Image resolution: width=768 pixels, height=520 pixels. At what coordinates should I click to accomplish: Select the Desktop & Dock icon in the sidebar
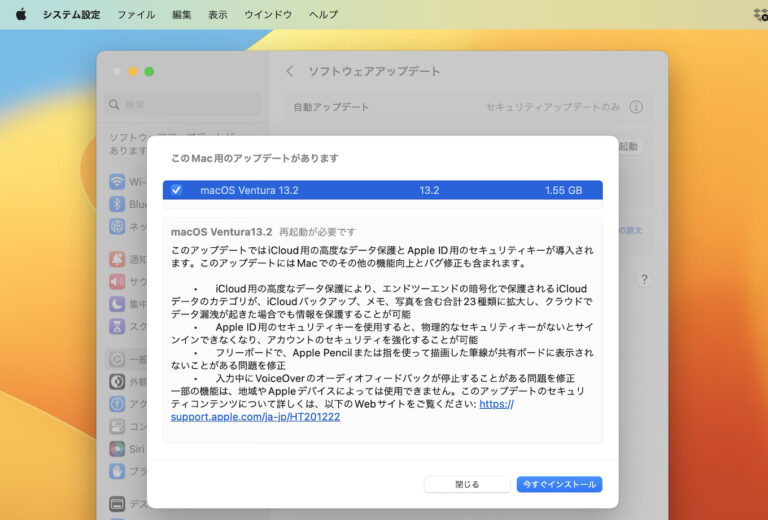click(x=117, y=503)
